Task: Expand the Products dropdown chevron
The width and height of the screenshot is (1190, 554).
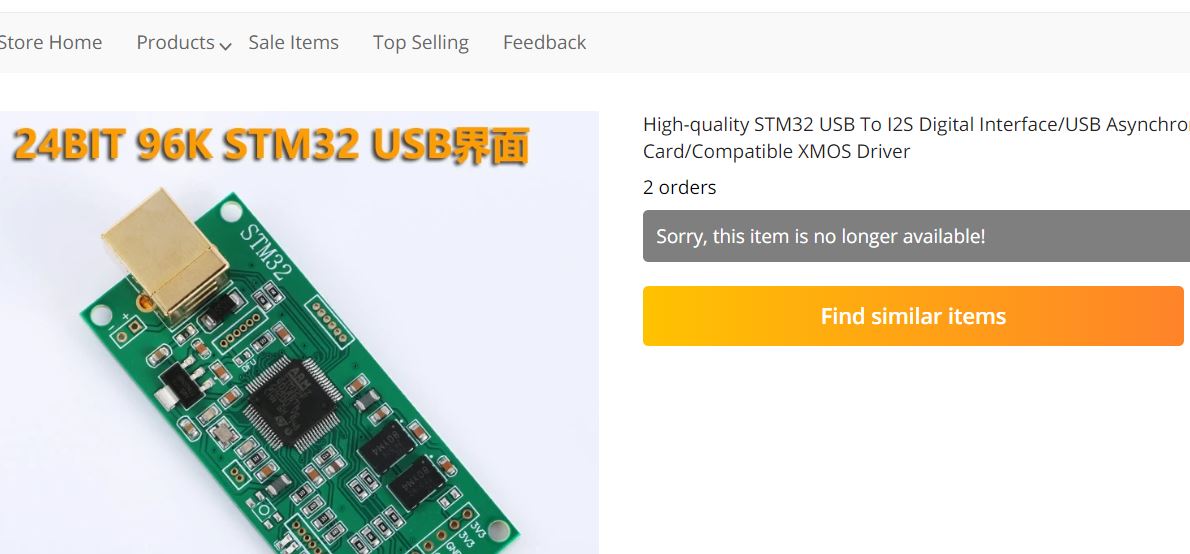Action: (225, 46)
